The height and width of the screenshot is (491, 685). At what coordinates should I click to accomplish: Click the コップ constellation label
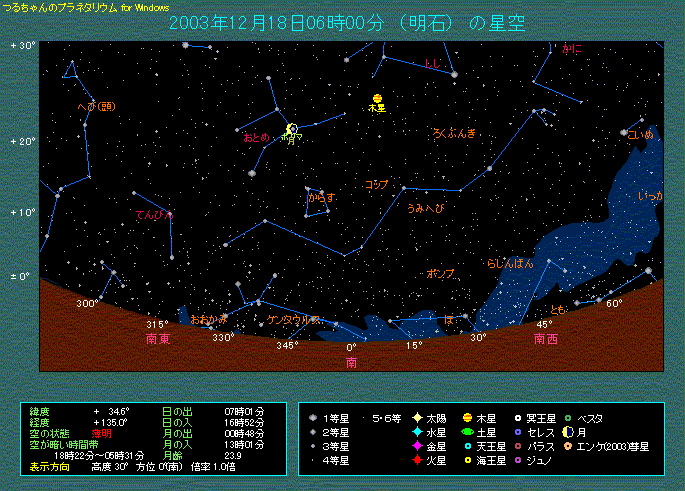[376, 185]
